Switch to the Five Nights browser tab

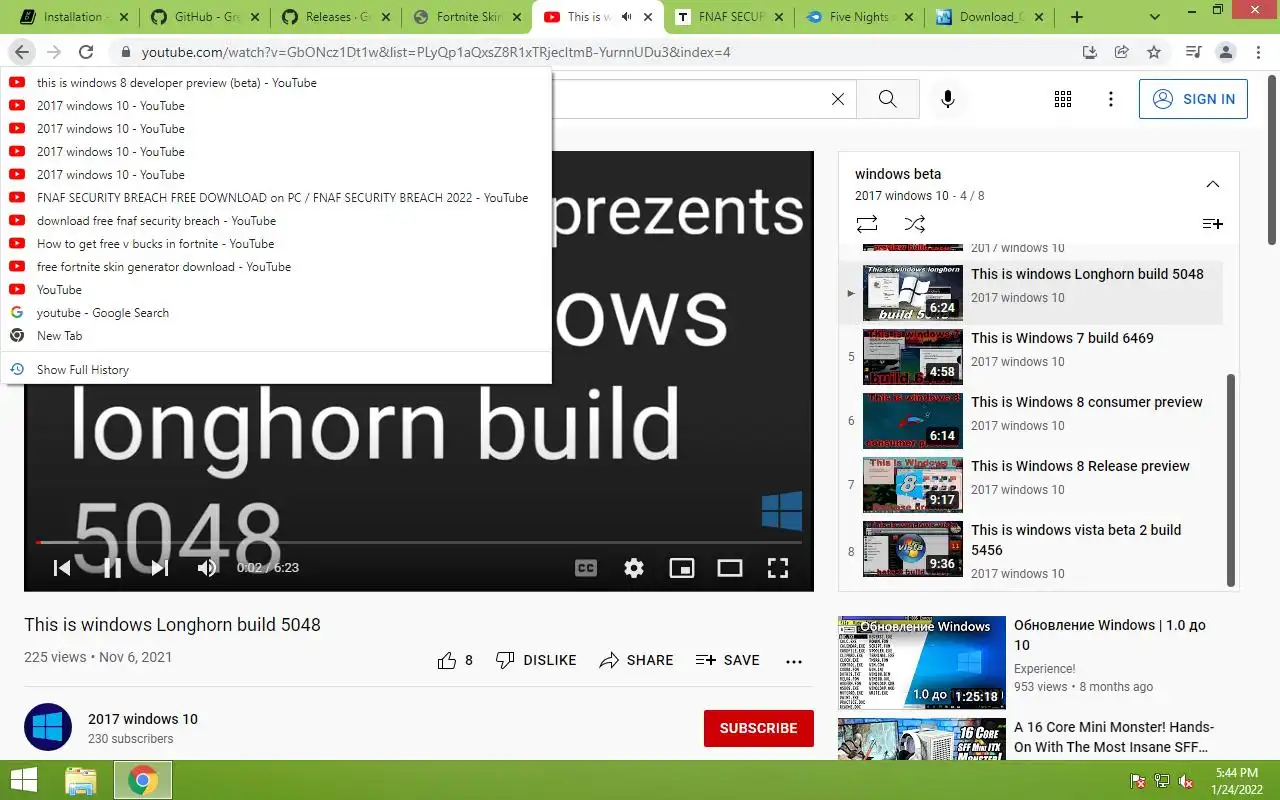(861, 17)
